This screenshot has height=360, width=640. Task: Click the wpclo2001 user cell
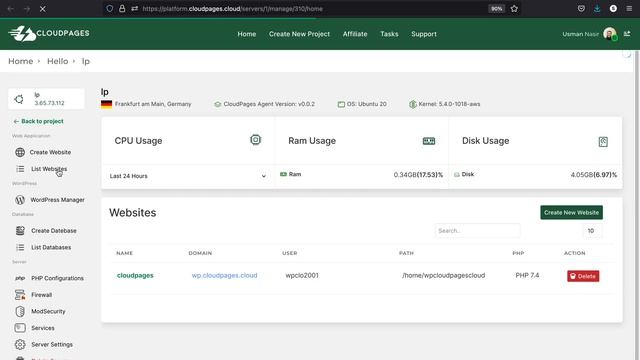click(302, 276)
